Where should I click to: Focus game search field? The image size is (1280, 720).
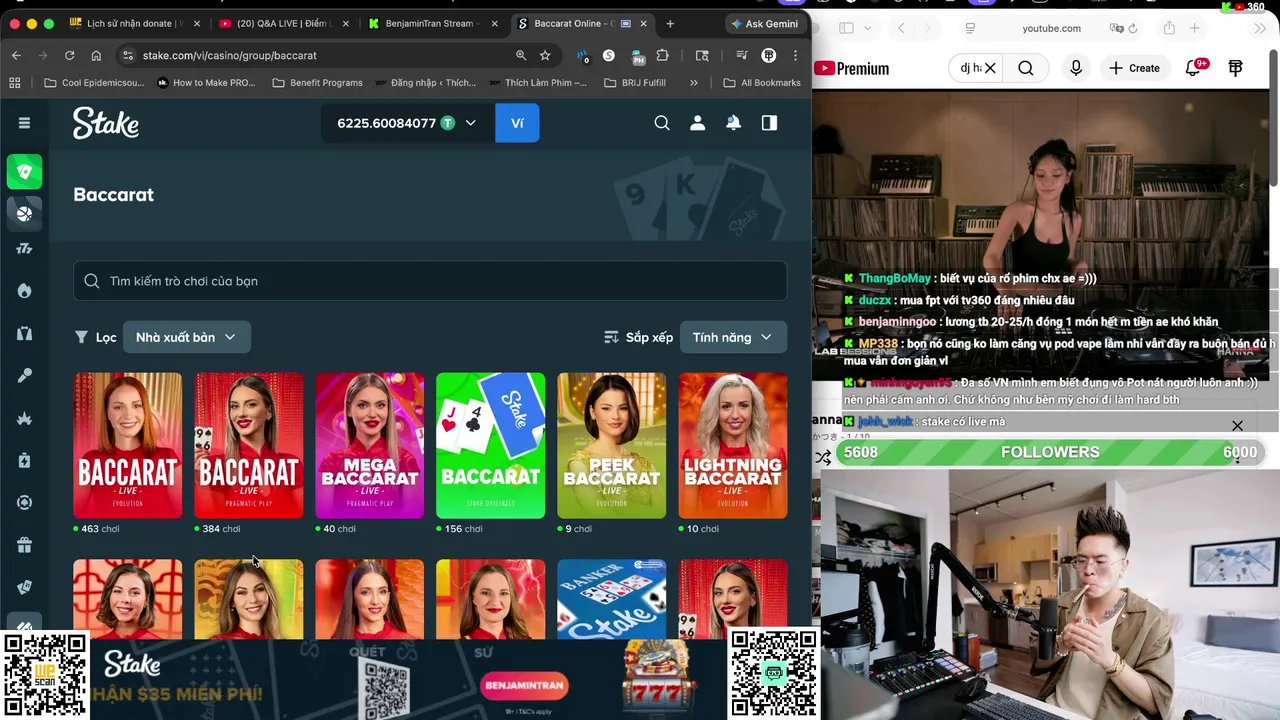coord(430,281)
